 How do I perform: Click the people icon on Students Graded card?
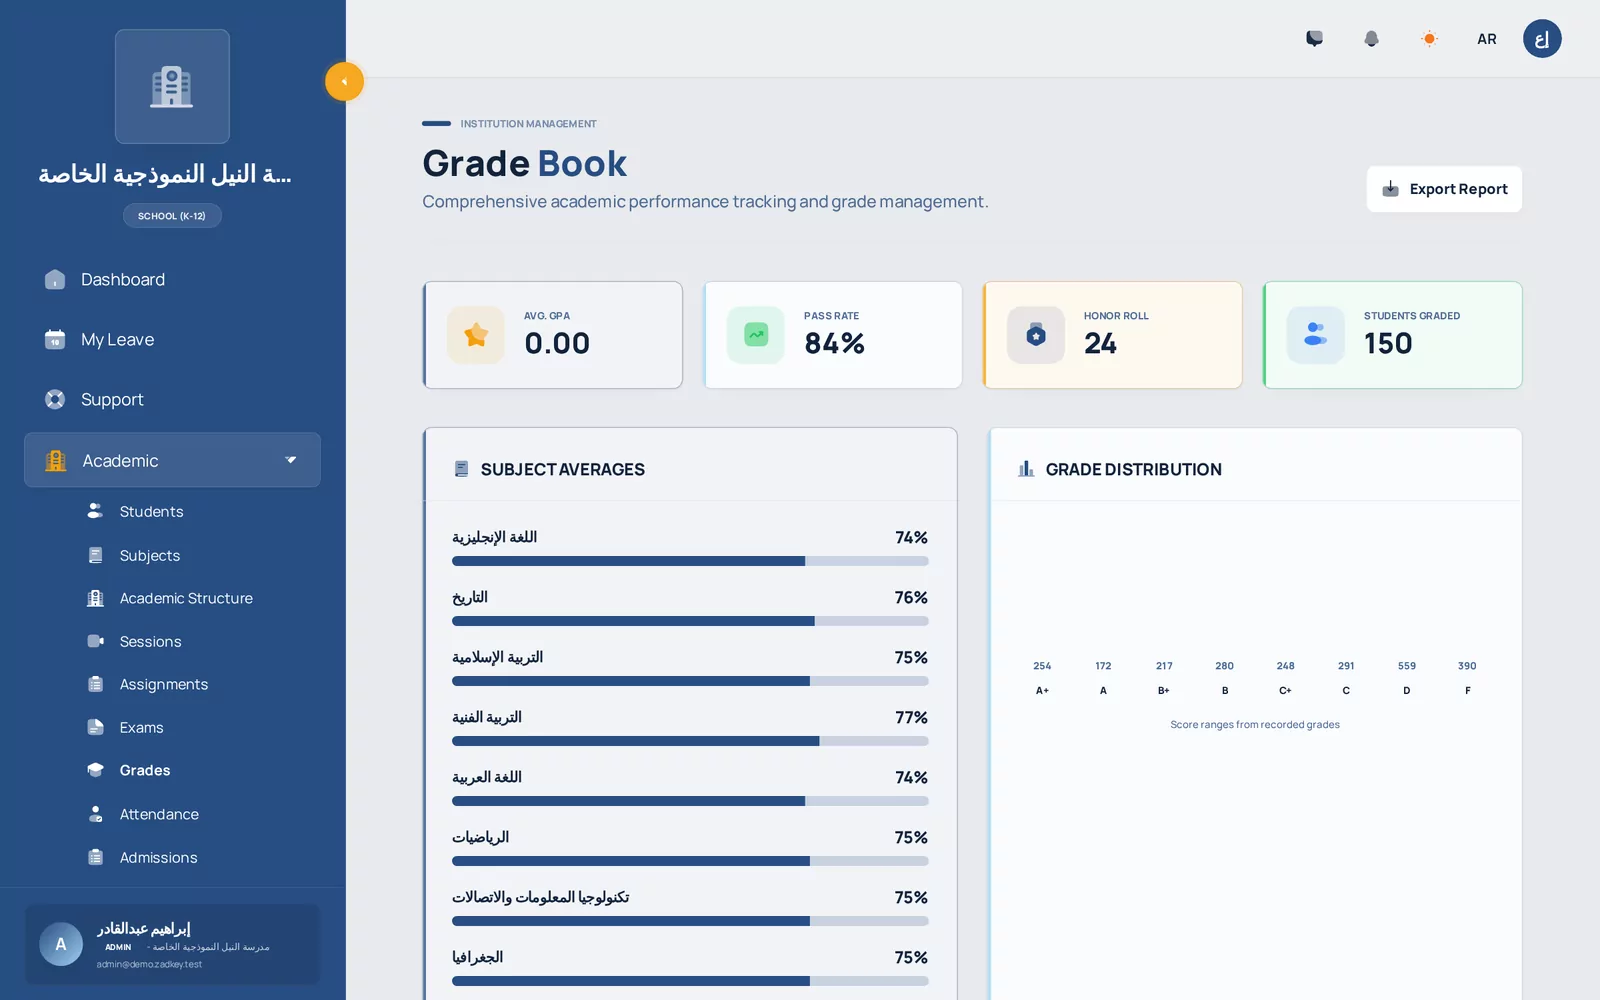(x=1316, y=335)
